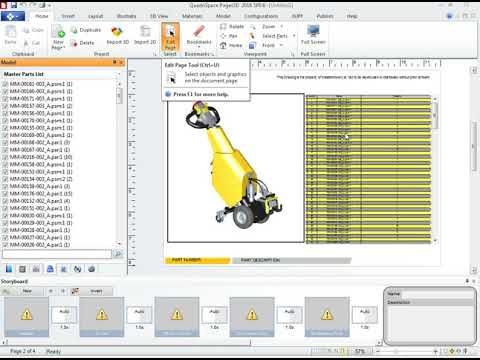Switch to the Configurations ribbon tab
This screenshot has width=480, height=360.
click(x=261, y=16)
